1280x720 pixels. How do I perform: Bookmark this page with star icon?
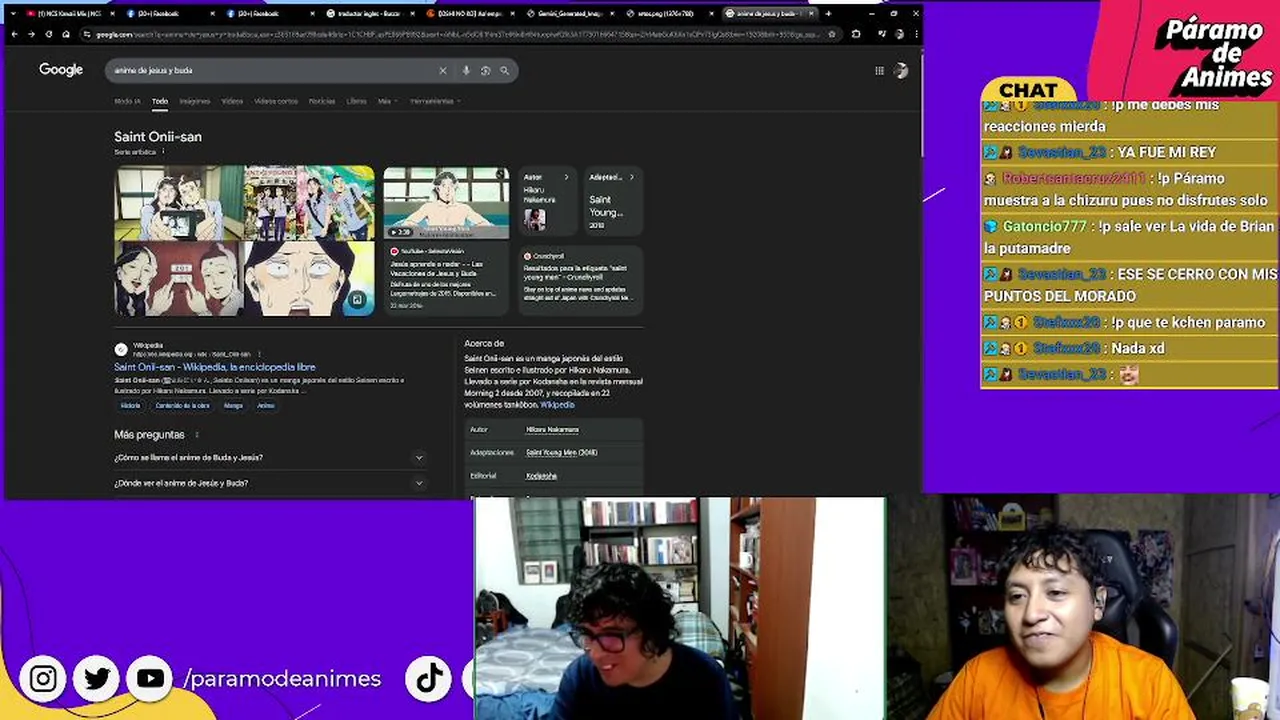(x=832, y=34)
